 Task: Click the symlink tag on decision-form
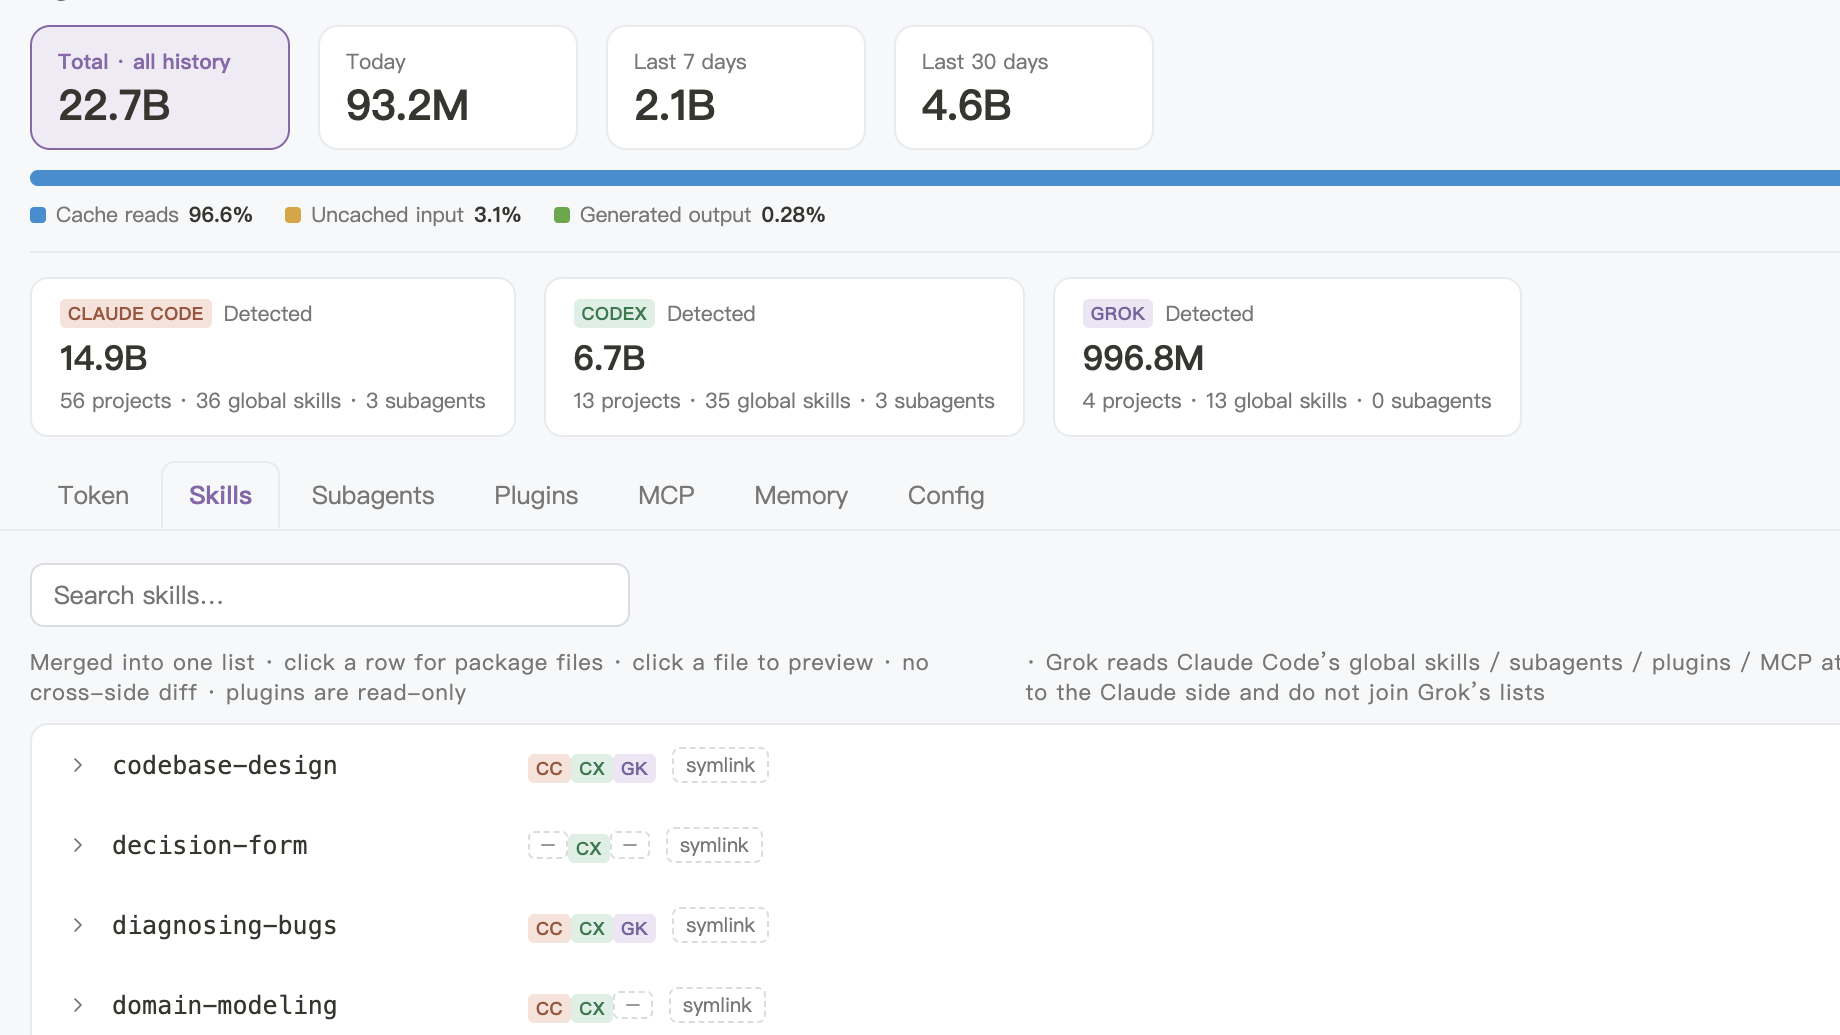714,845
